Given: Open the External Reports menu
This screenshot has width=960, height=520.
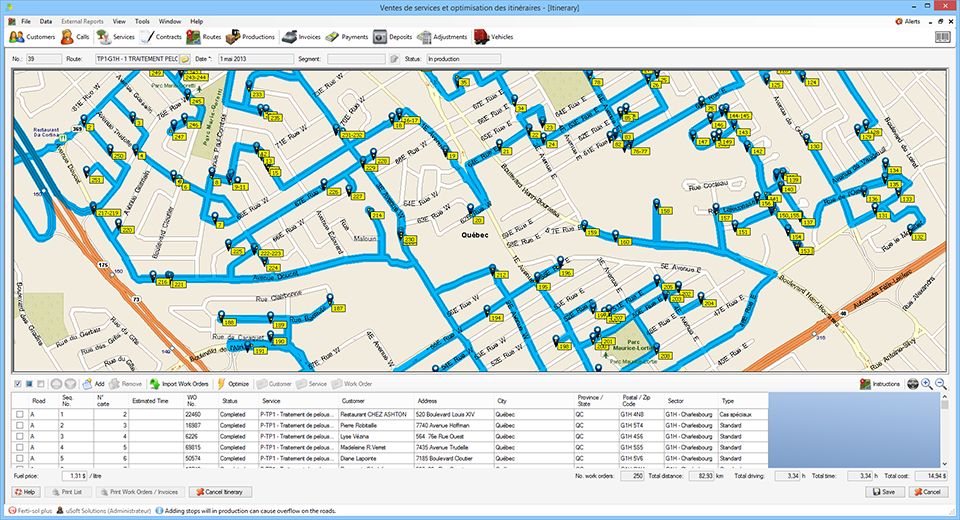Looking at the screenshot, I should [x=82, y=20].
